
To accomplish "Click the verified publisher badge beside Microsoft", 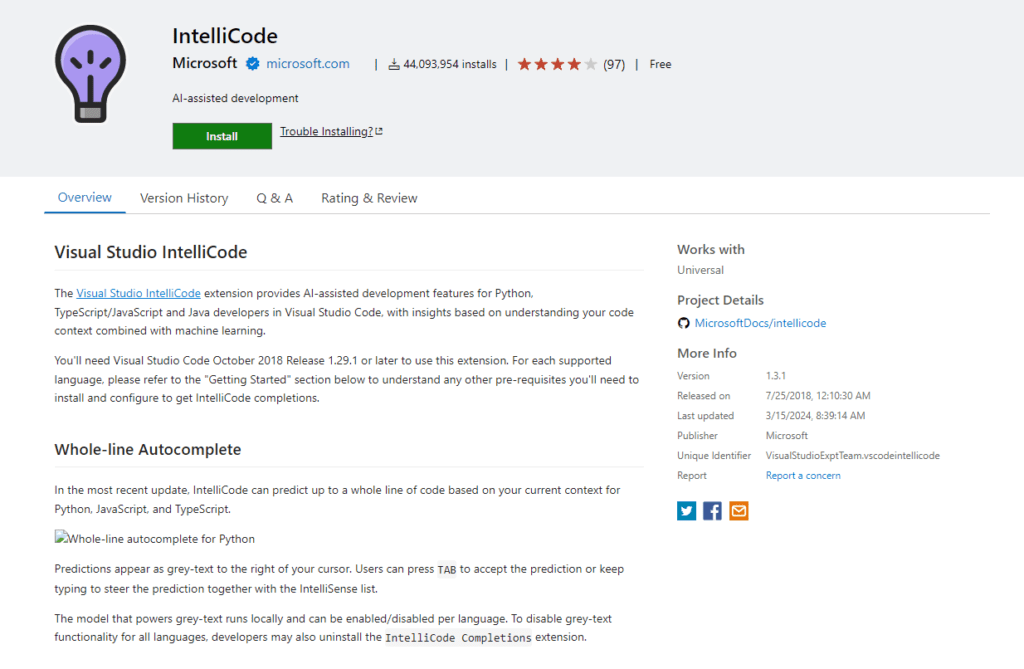I will coord(253,64).
